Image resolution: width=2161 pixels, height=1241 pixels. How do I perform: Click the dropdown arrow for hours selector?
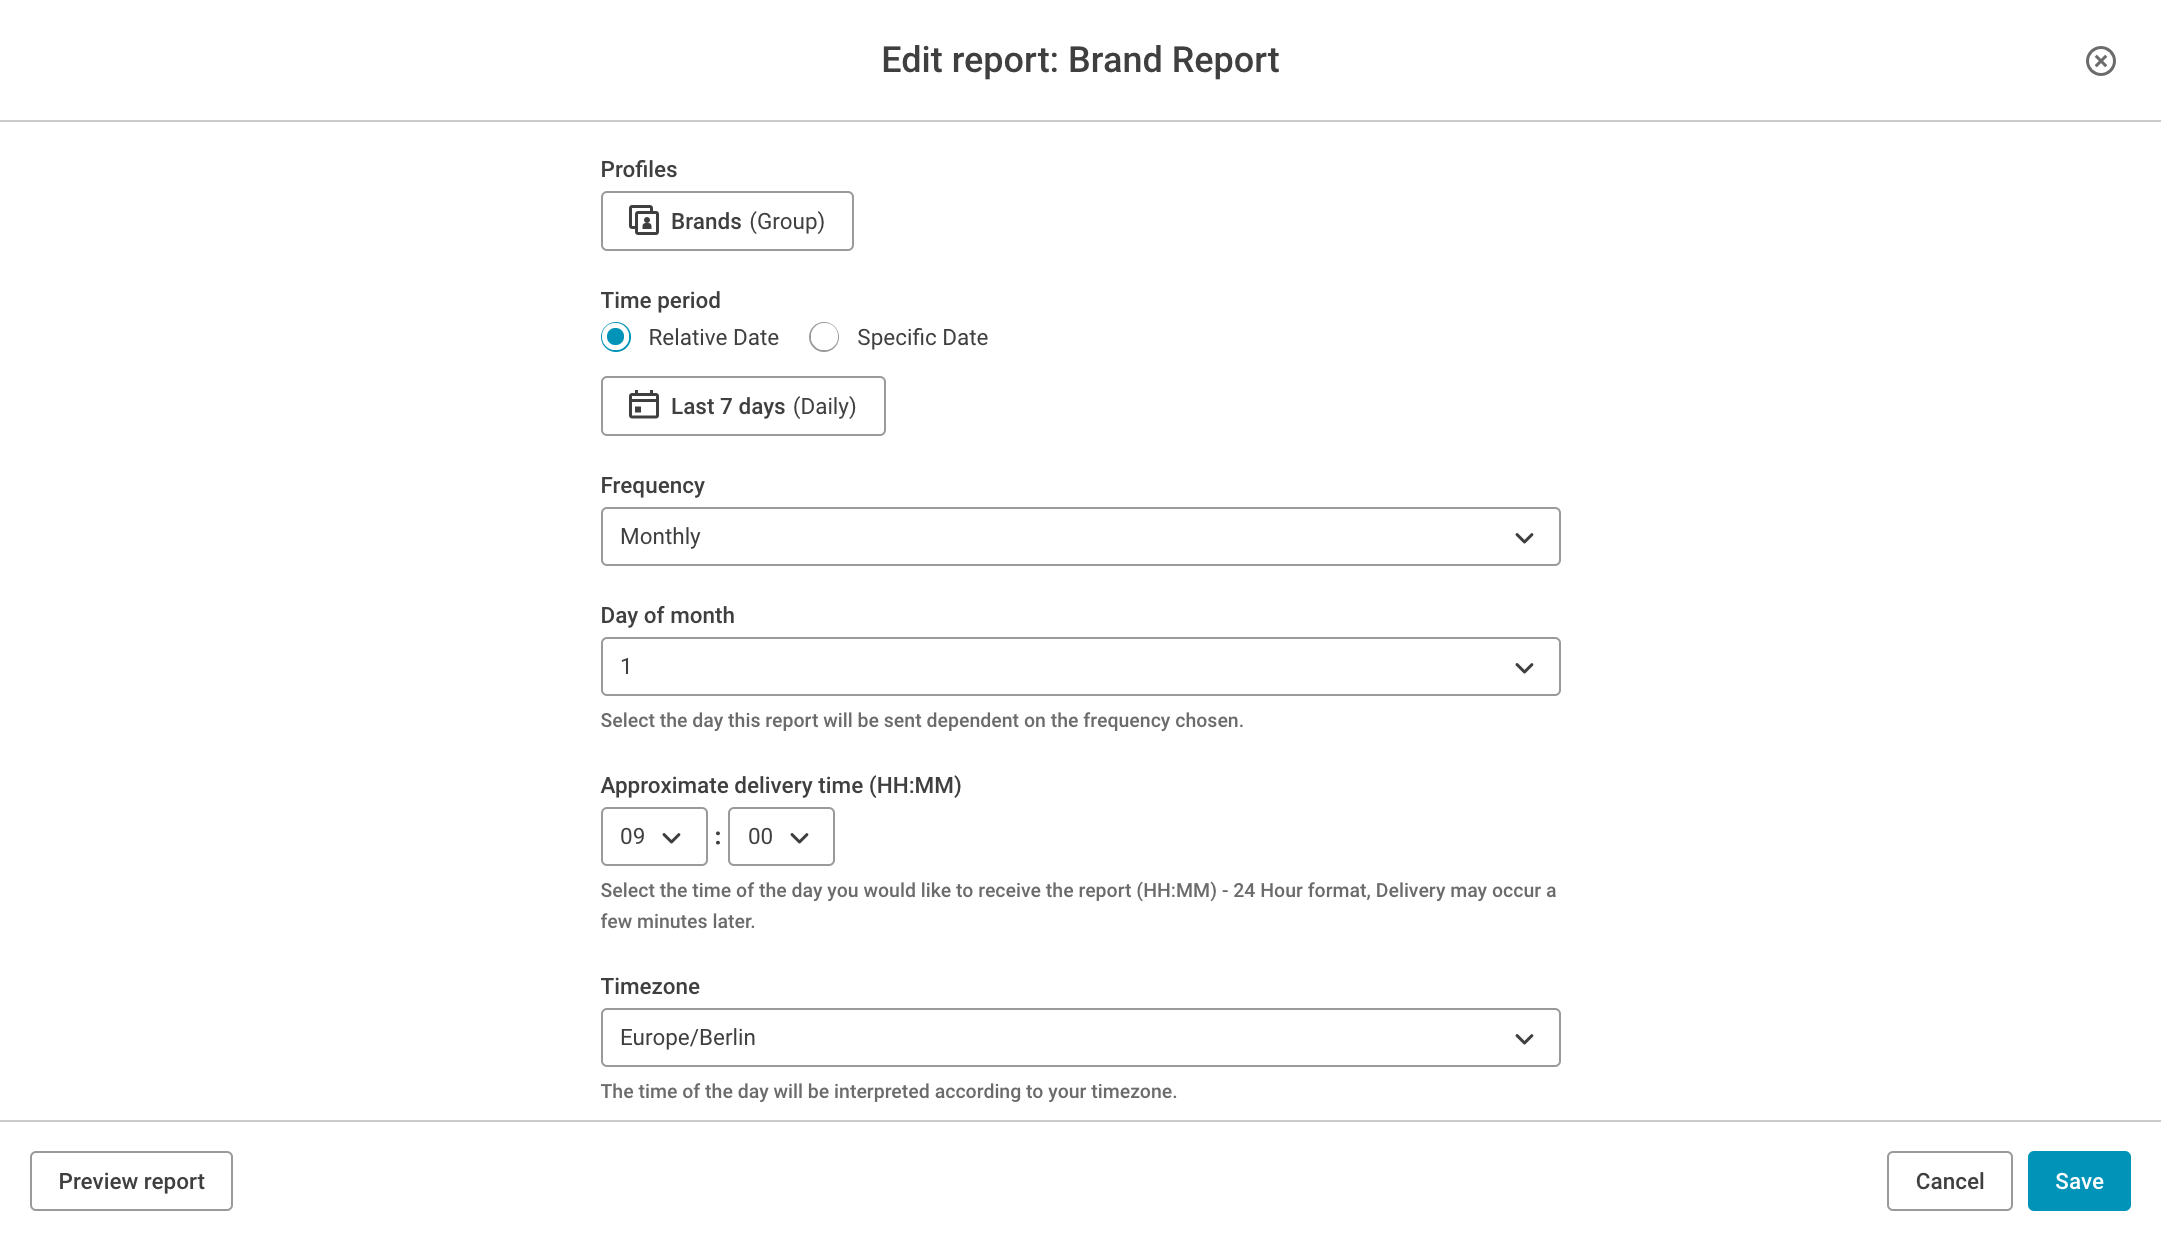pos(674,837)
